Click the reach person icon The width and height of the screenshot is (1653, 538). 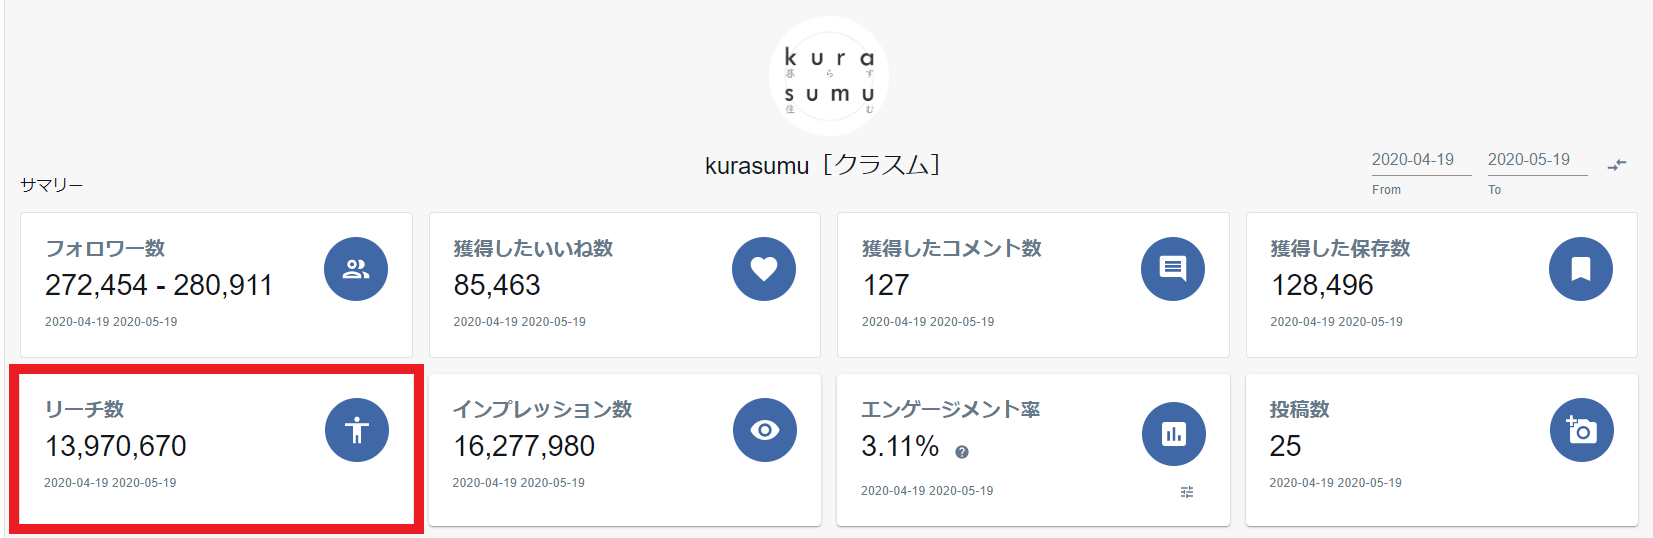click(x=356, y=430)
